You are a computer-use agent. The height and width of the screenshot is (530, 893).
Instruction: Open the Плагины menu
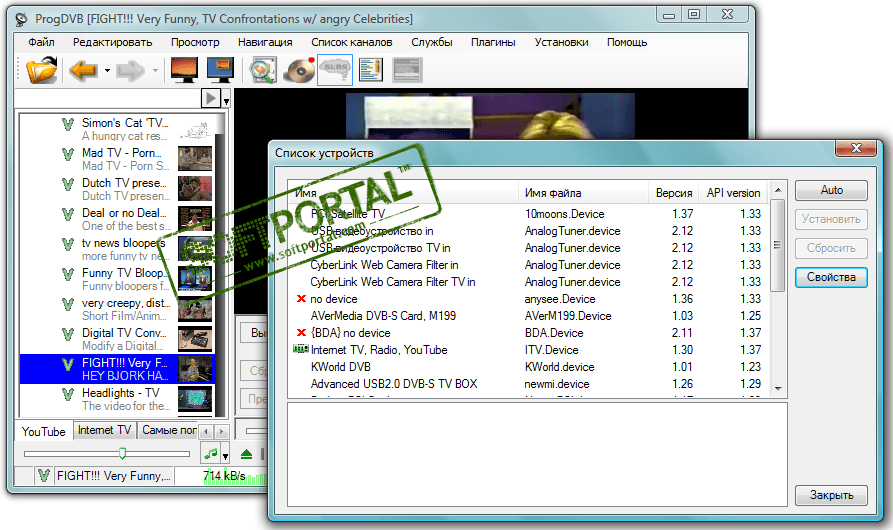tap(493, 42)
